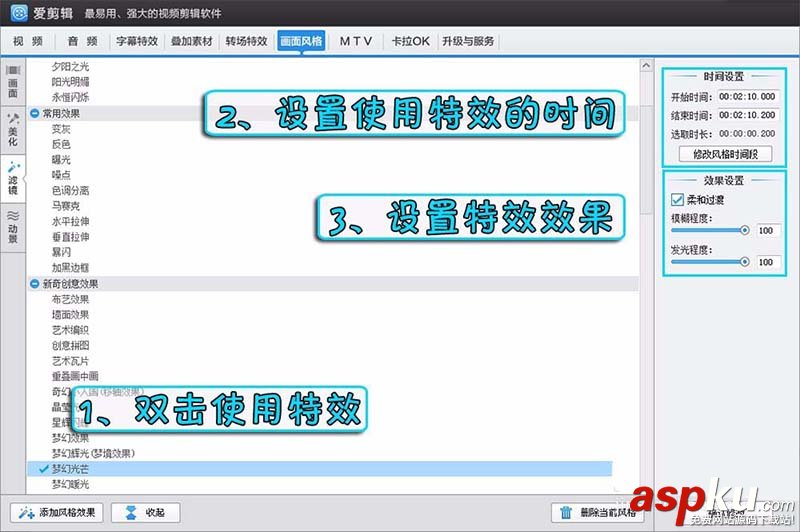Image resolution: width=800 pixels, height=532 pixels.
Task: Select 艺术编织 effect
Action: 70,330
